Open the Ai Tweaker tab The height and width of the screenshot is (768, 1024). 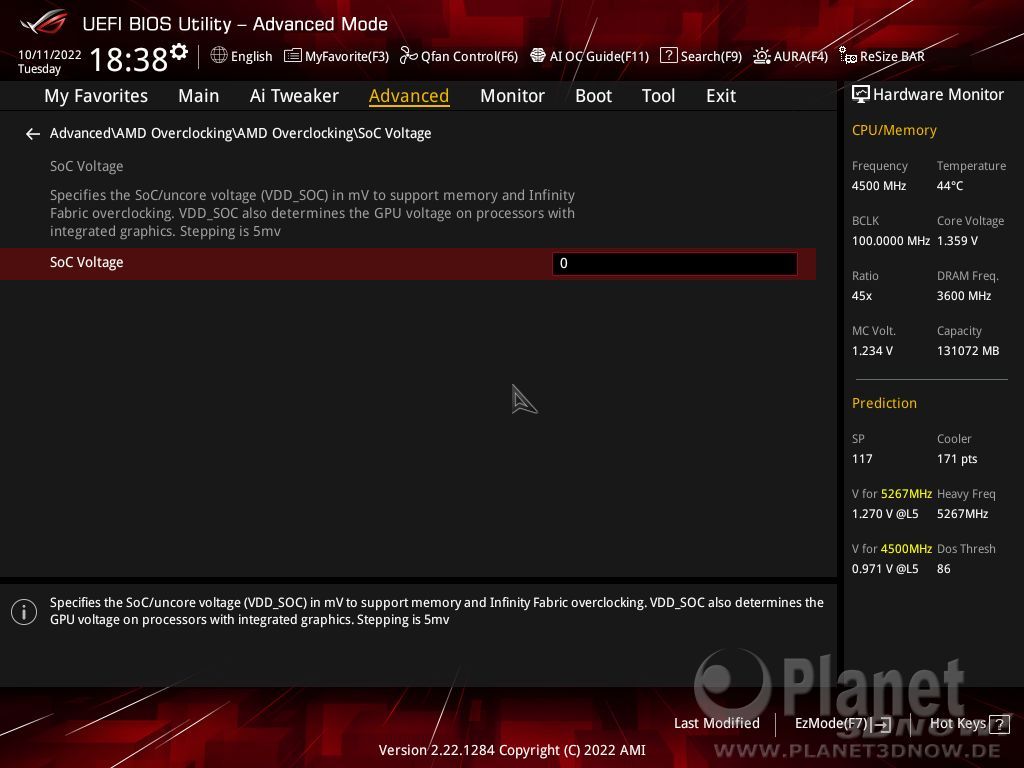pos(294,96)
